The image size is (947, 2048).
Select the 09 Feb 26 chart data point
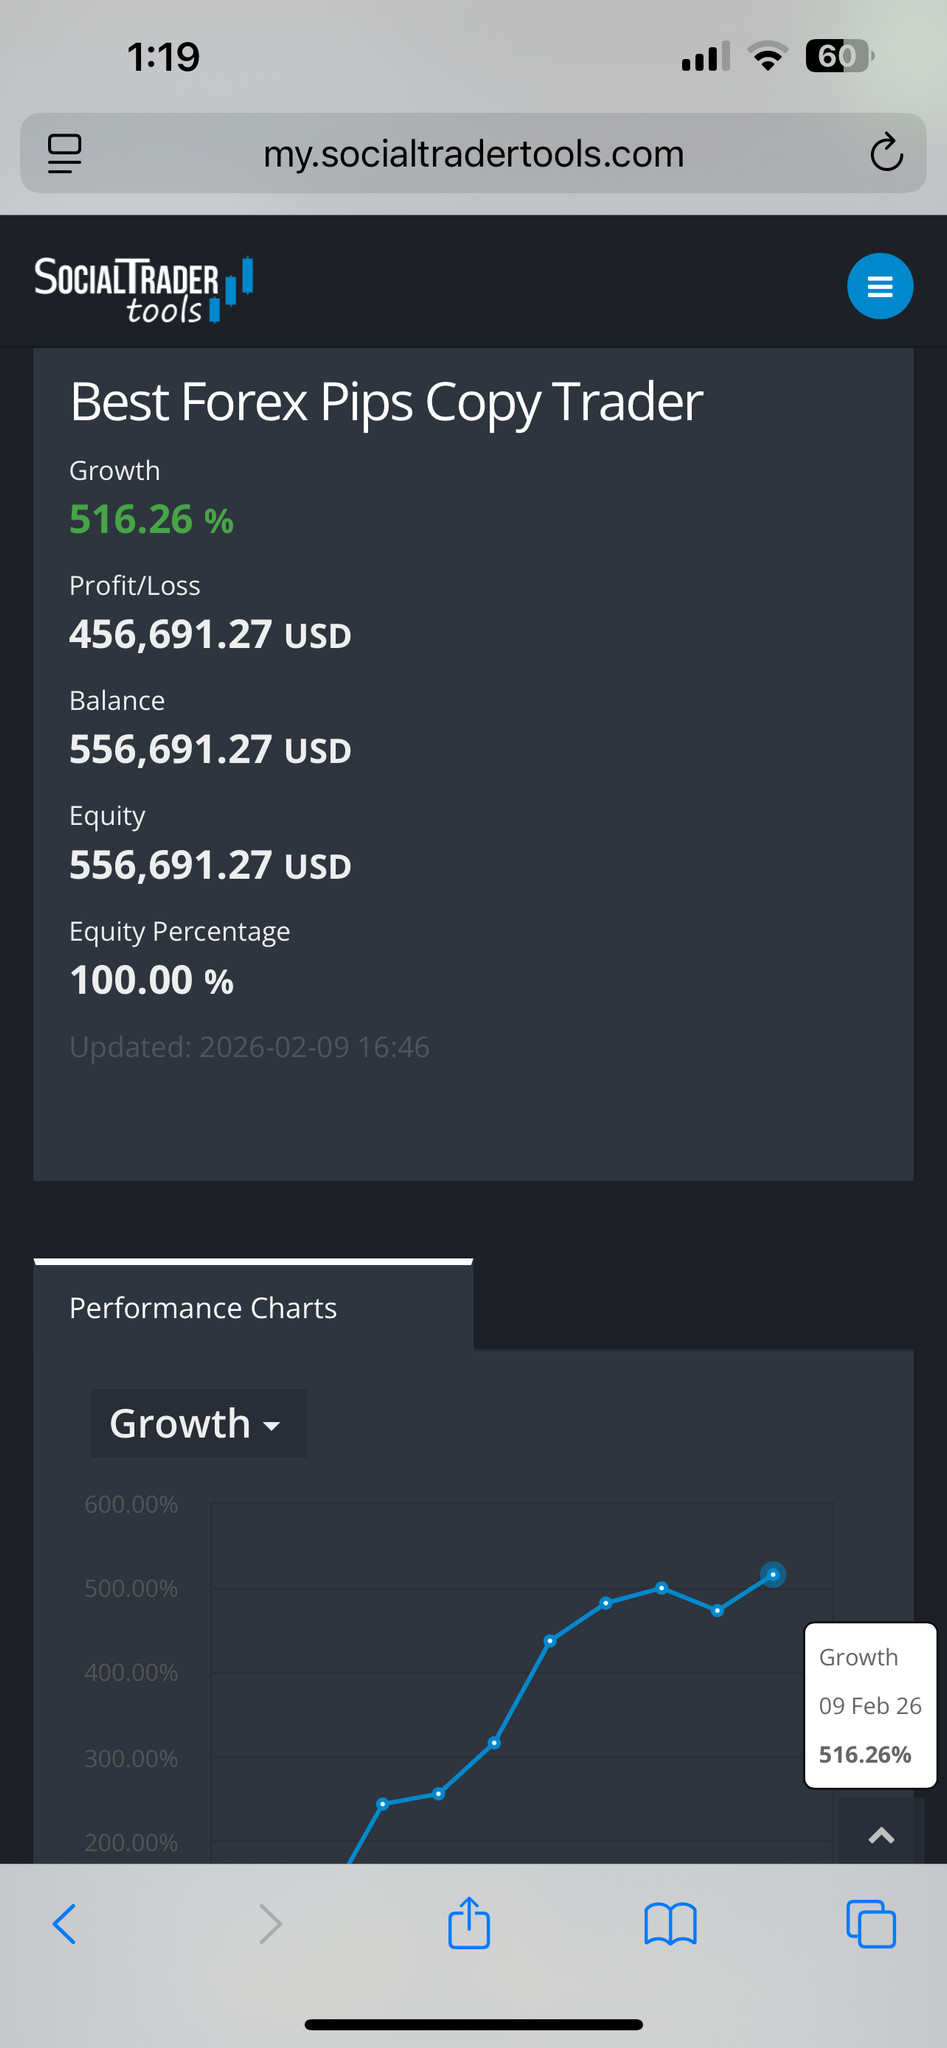(773, 1575)
